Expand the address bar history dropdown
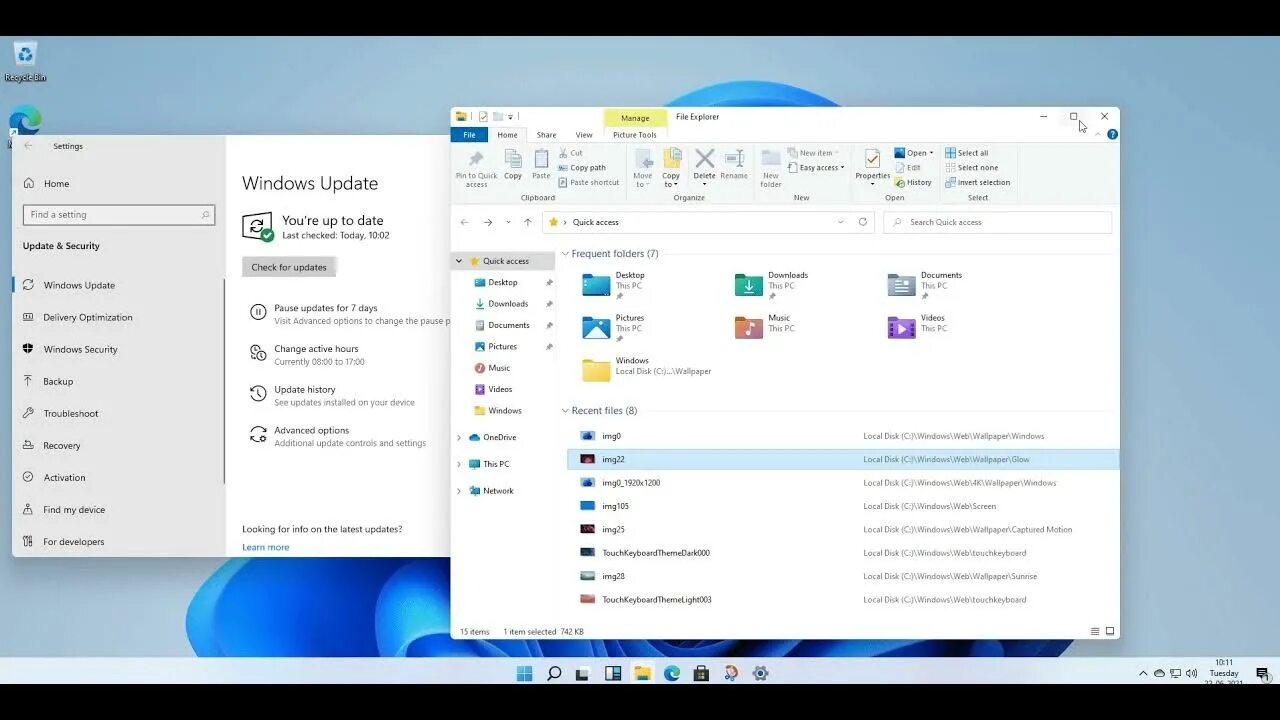 click(x=840, y=222)
